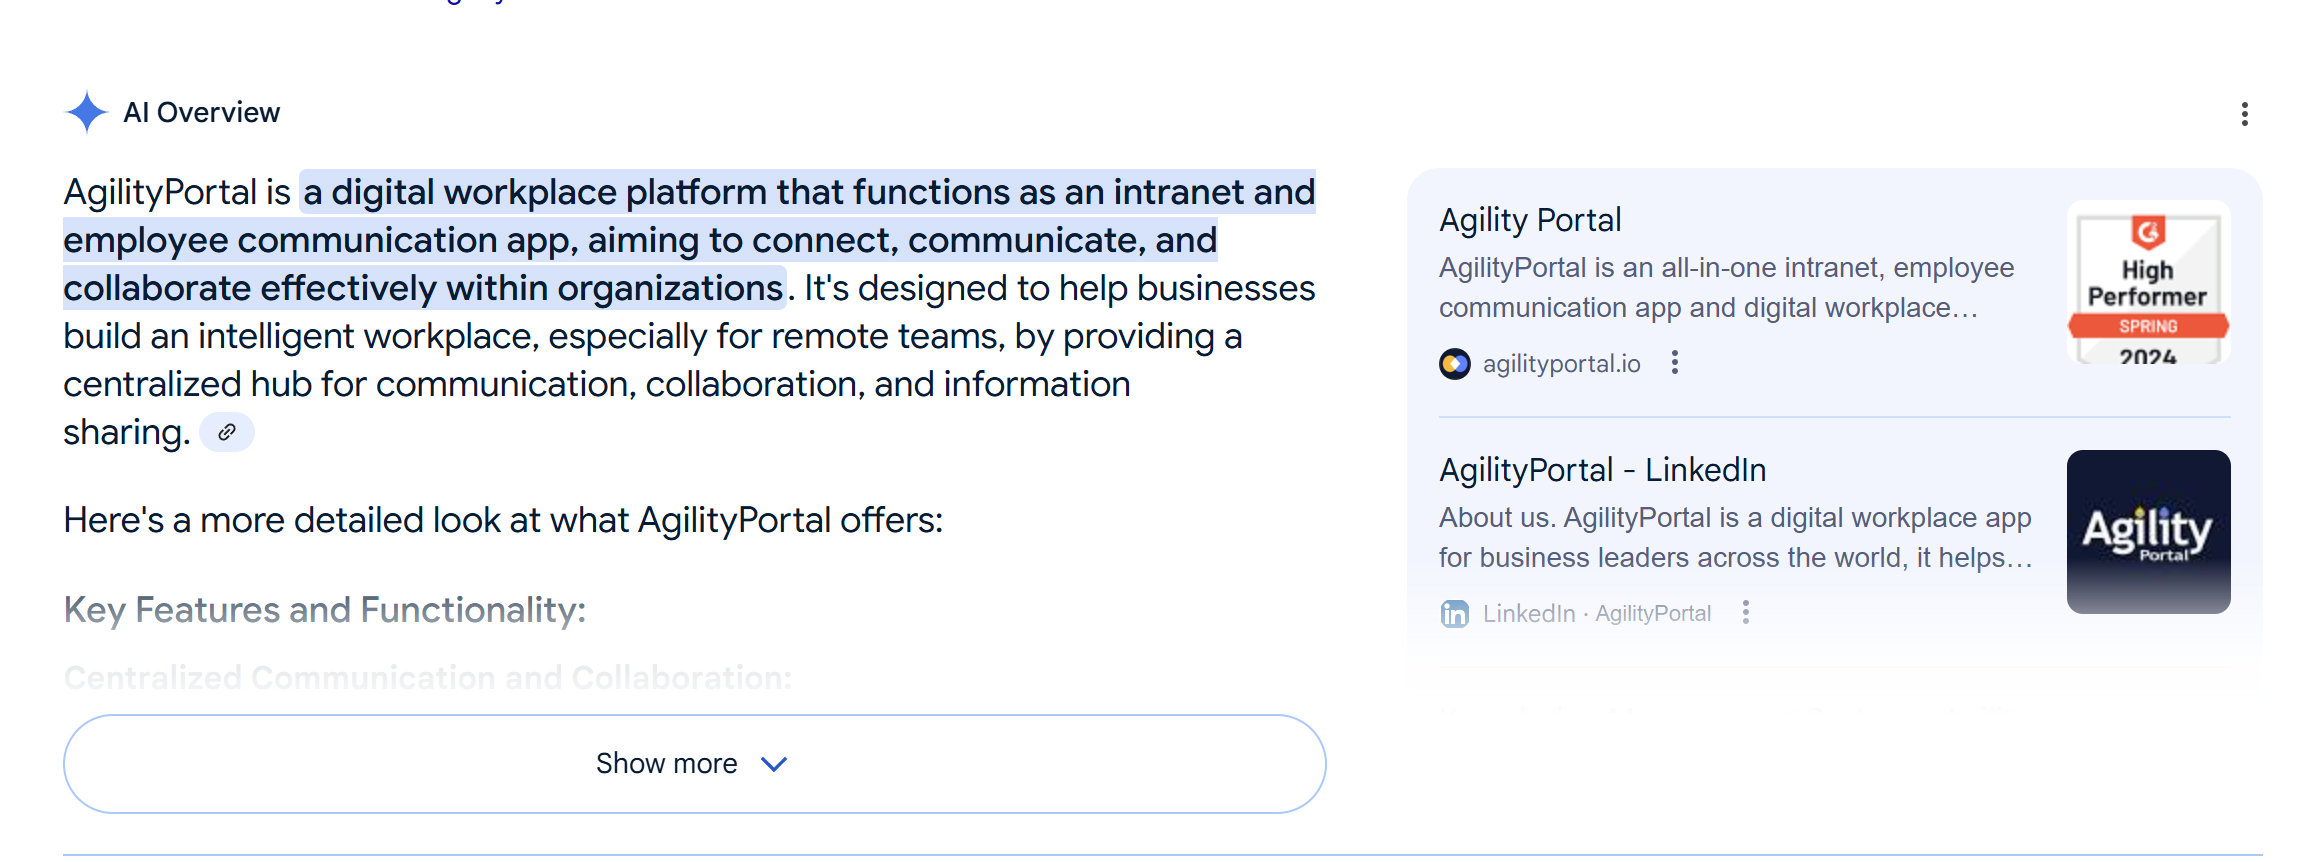Click the AI Overview sparkle icon
2300x862 pixels.
(87, 112)
